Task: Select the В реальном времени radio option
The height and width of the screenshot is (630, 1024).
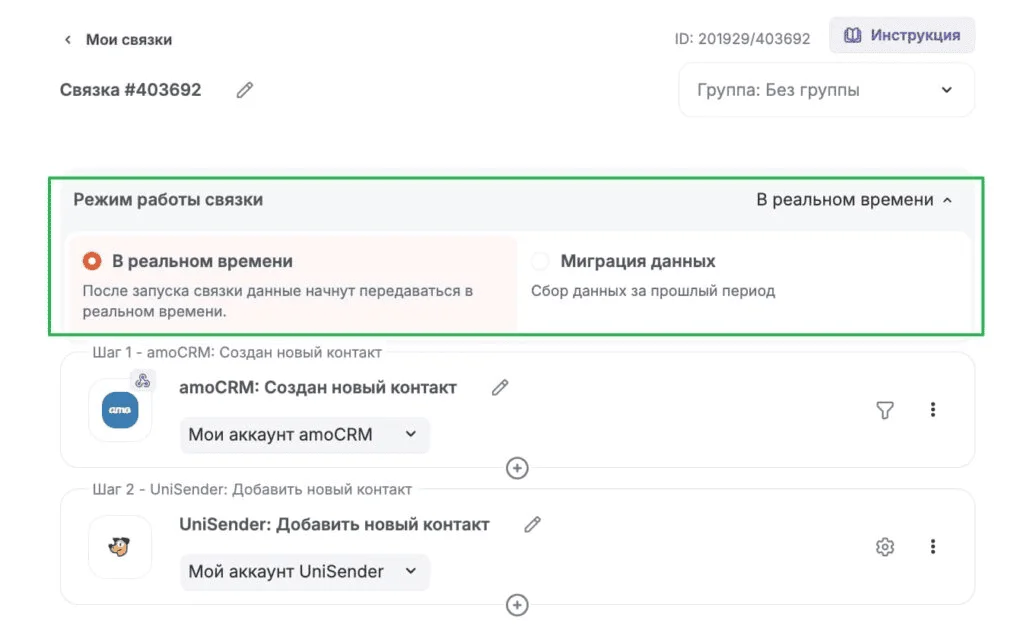Action: point(92,261)
